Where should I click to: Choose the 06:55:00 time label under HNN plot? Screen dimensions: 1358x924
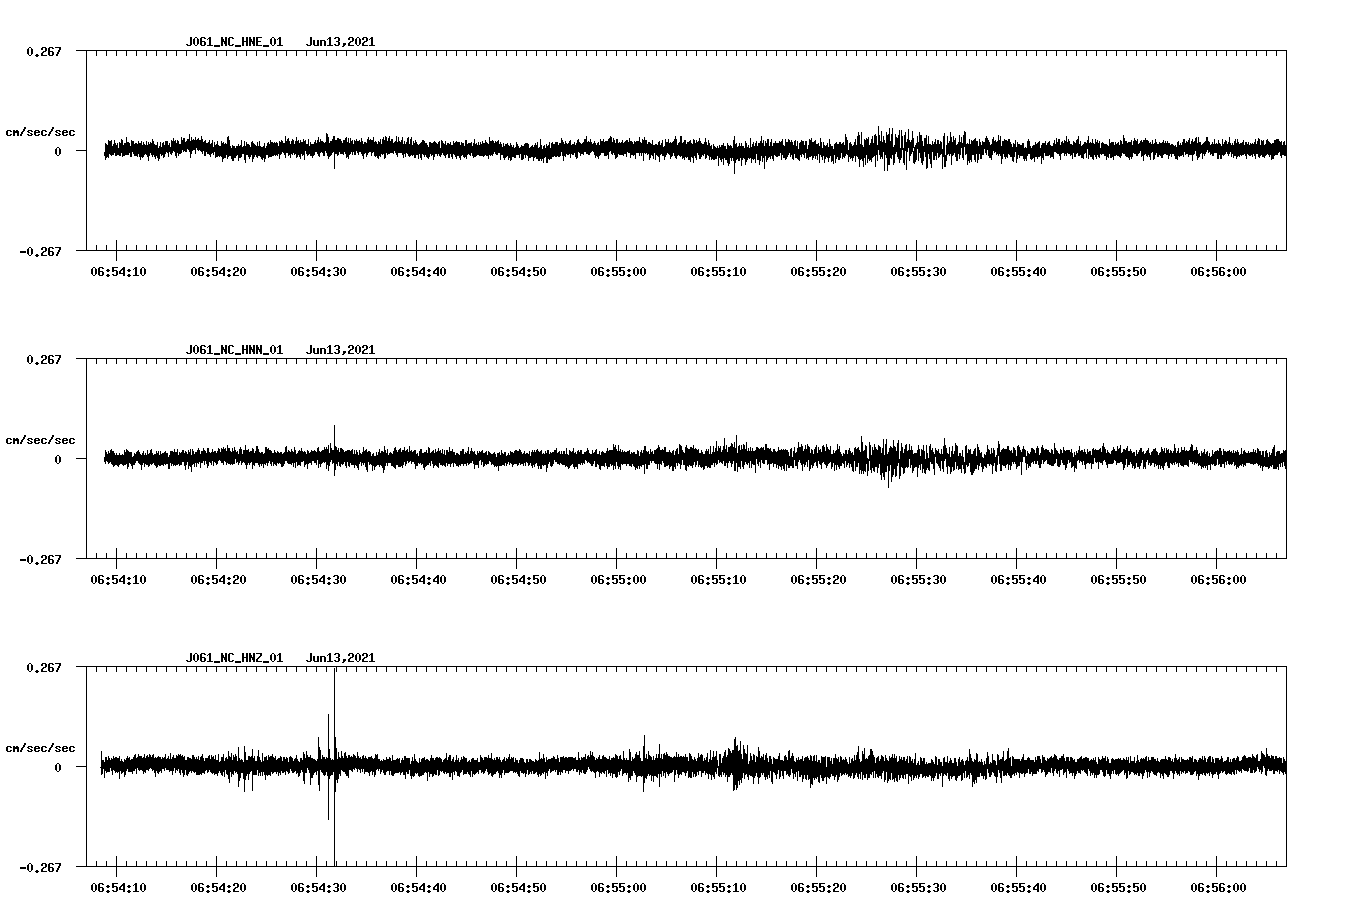click(x=618, y=579)
